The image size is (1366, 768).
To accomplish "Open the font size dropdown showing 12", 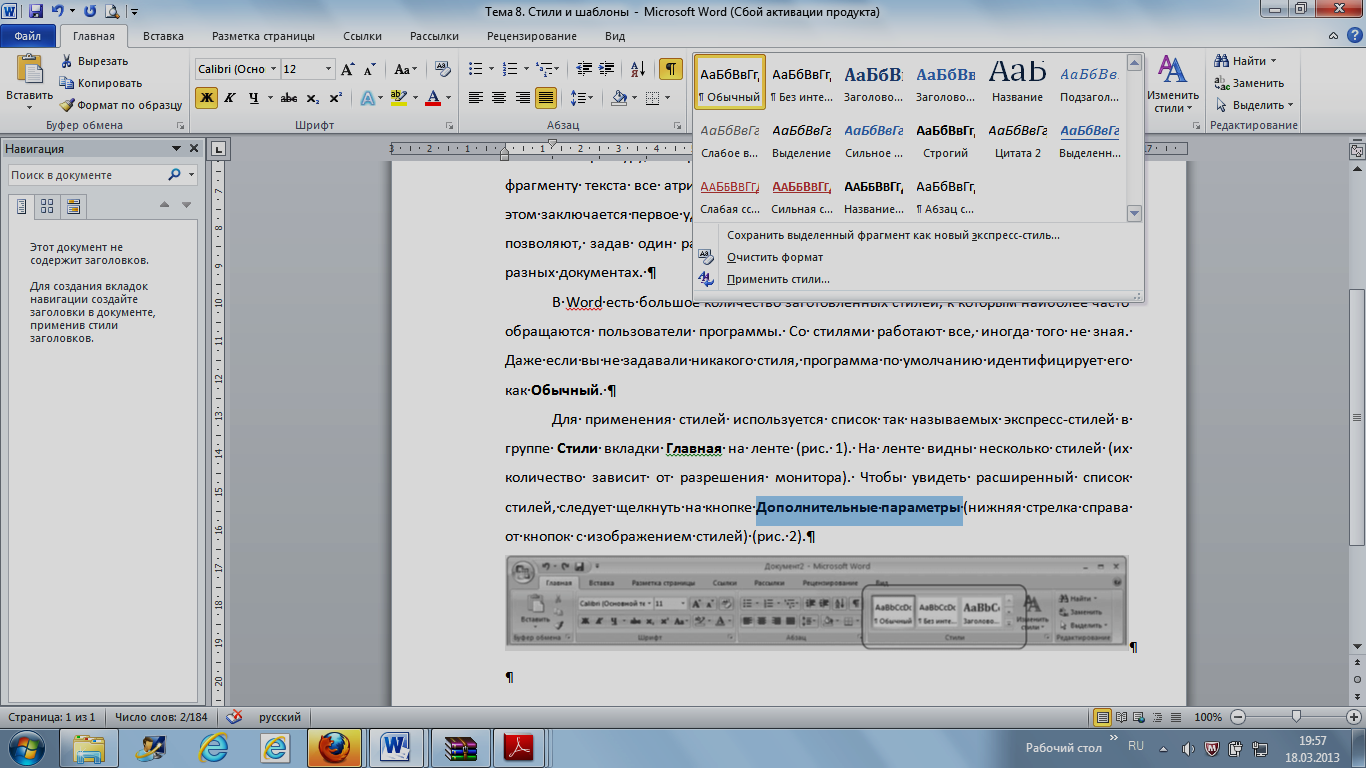I will tap(329, 70).
